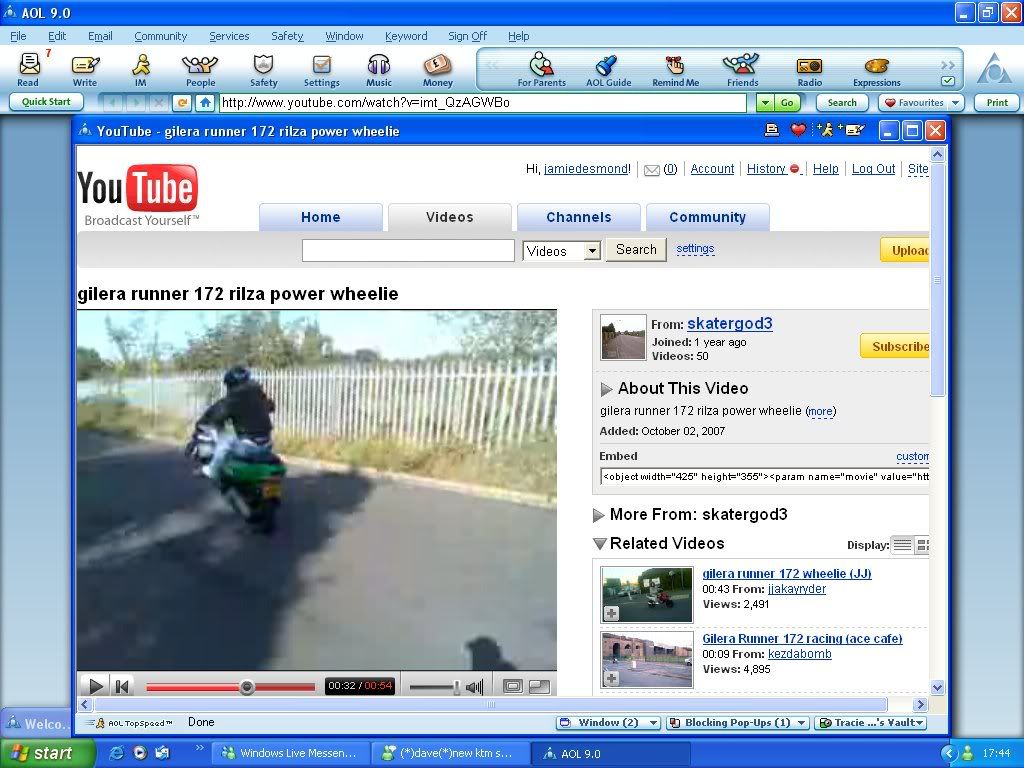Click the URL address bar field
Viewport: 1024px width, 768px height.
(483, 103)
